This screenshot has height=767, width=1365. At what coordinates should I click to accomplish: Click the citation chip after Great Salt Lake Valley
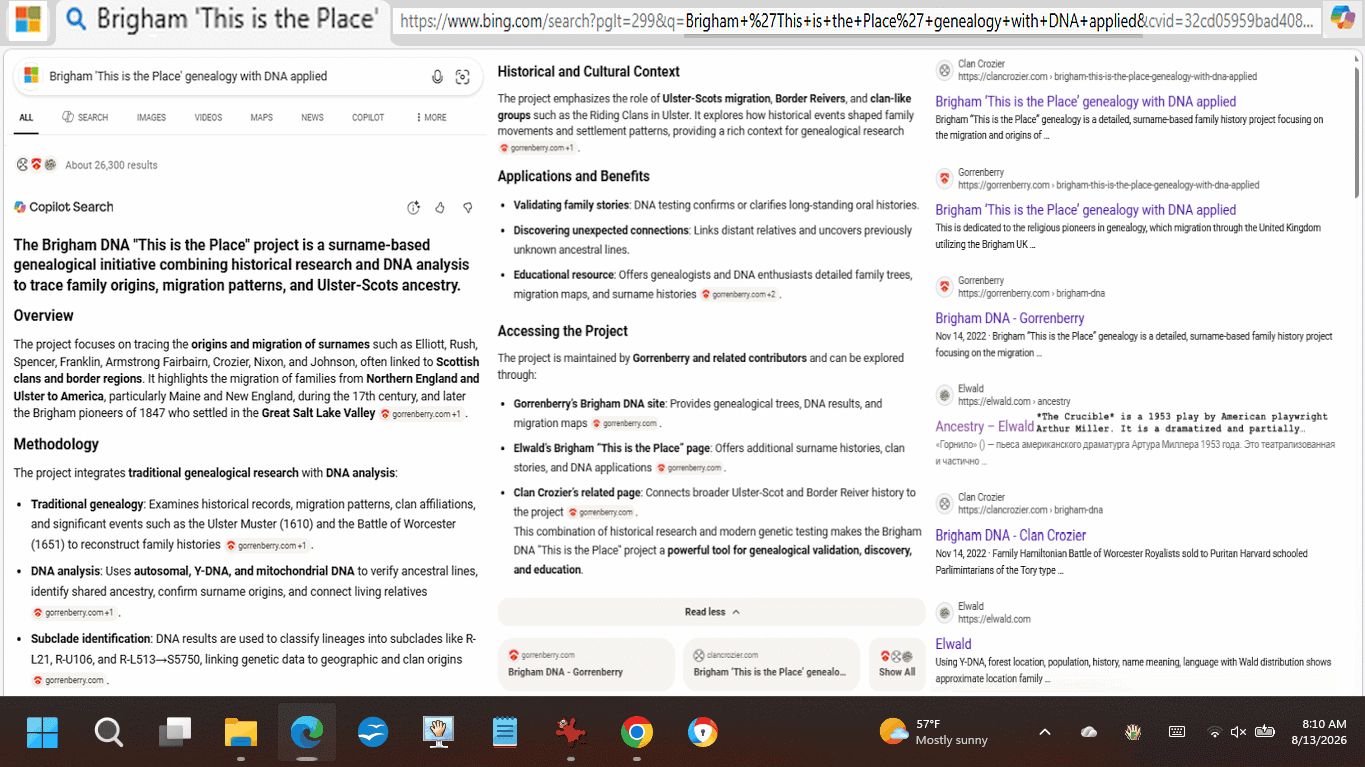(422, 414)
